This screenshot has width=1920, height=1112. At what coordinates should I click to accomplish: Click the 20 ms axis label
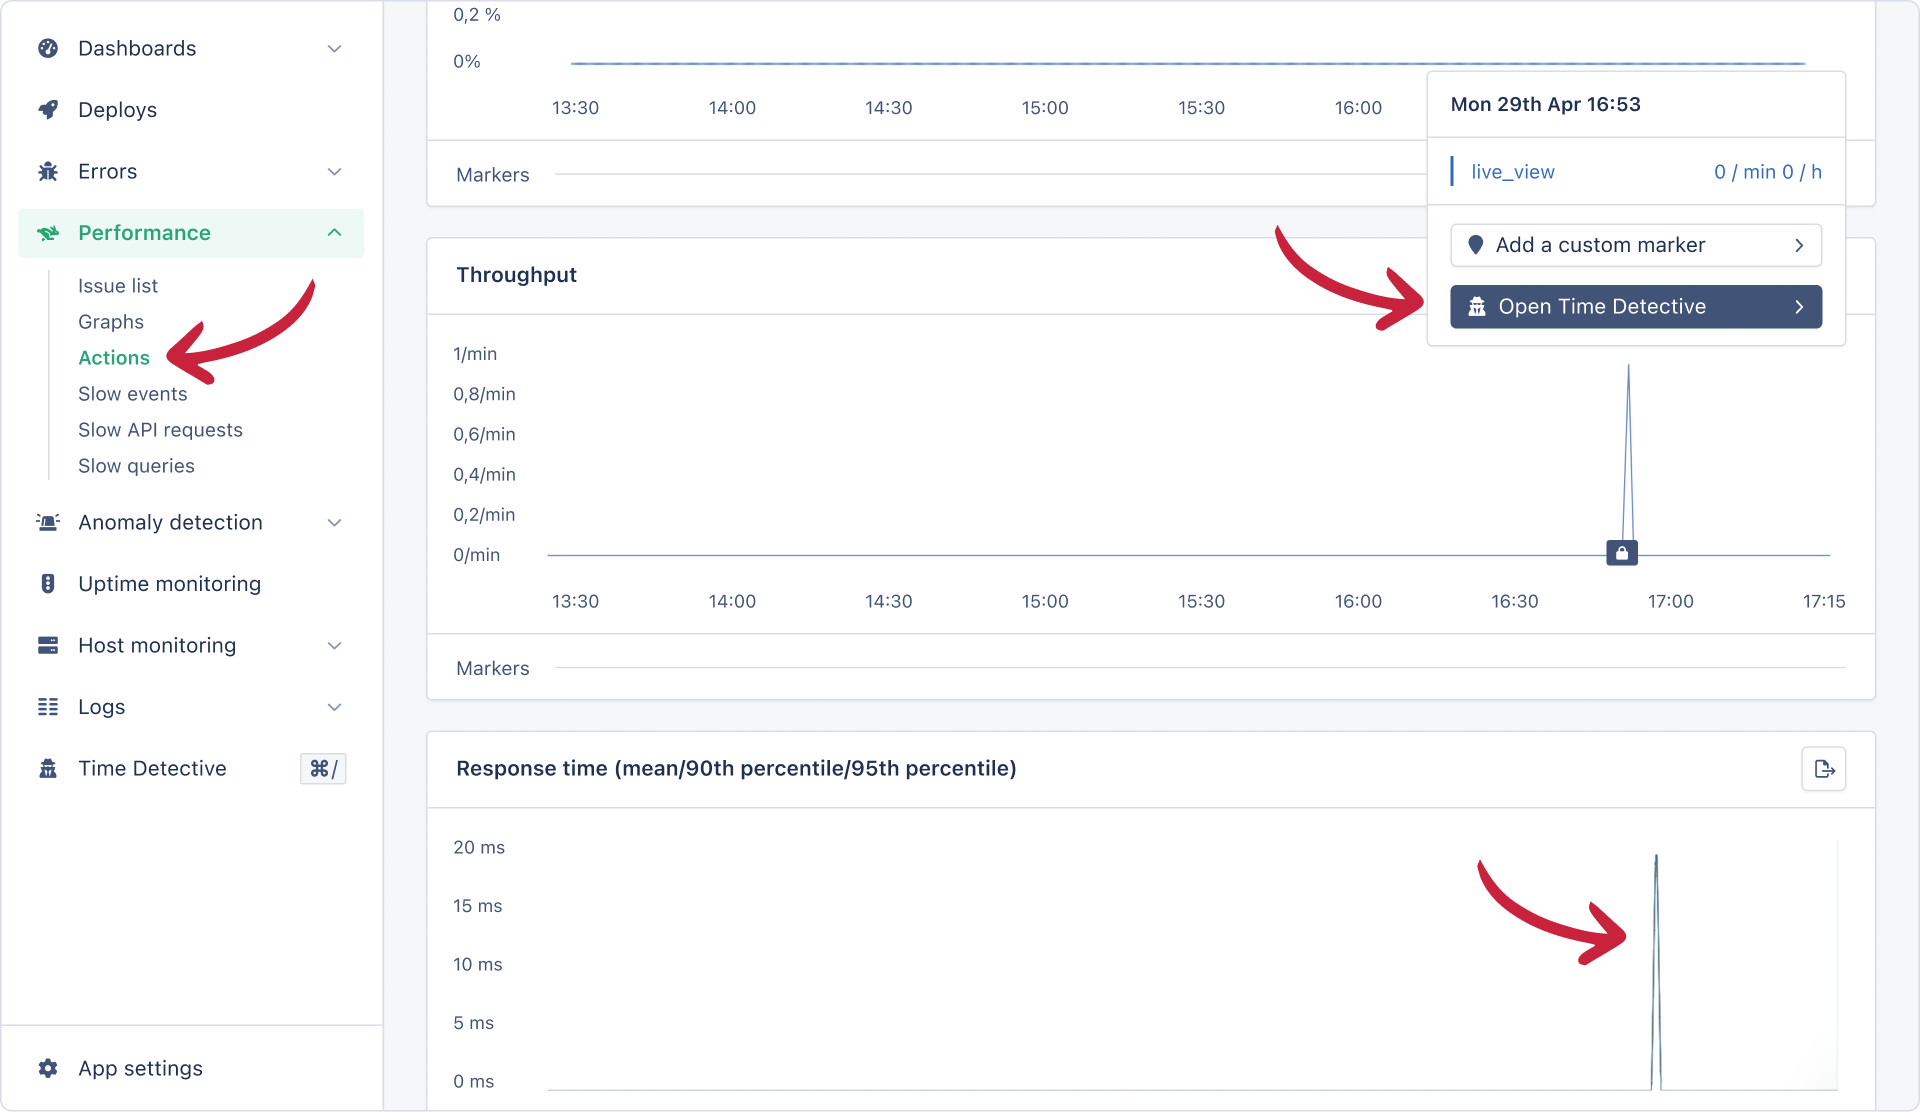(x=479, y=847)
